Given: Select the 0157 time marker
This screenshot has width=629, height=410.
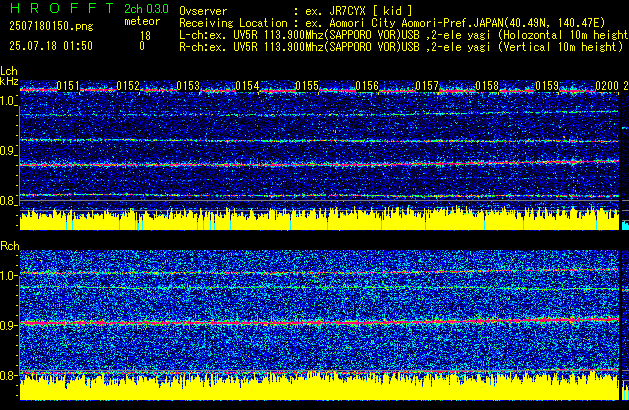Looking at the screenshot, I should tap(427, 86).
